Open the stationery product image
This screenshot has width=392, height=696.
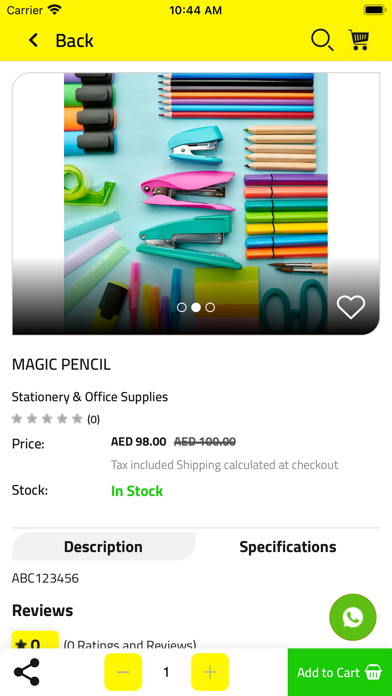click(196, 203)
